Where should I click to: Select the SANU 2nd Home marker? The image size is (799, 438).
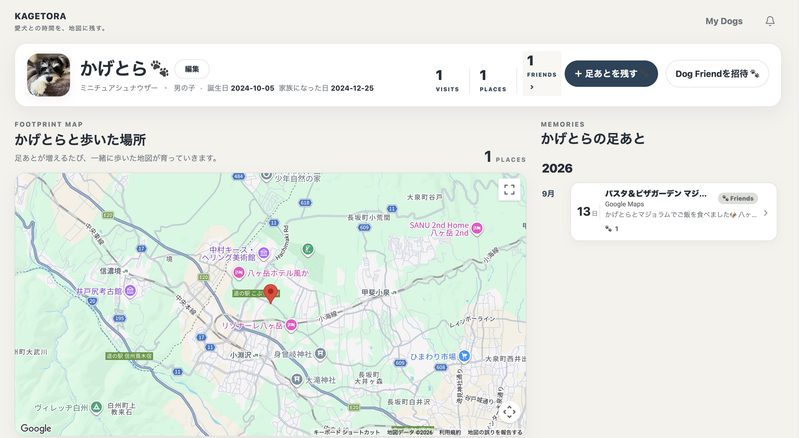coord(476,229)
